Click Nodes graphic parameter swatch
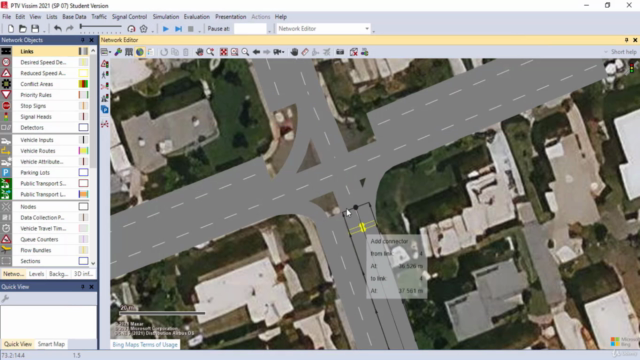The width and height of the screenshot is (640, 360). click(83, 207)
